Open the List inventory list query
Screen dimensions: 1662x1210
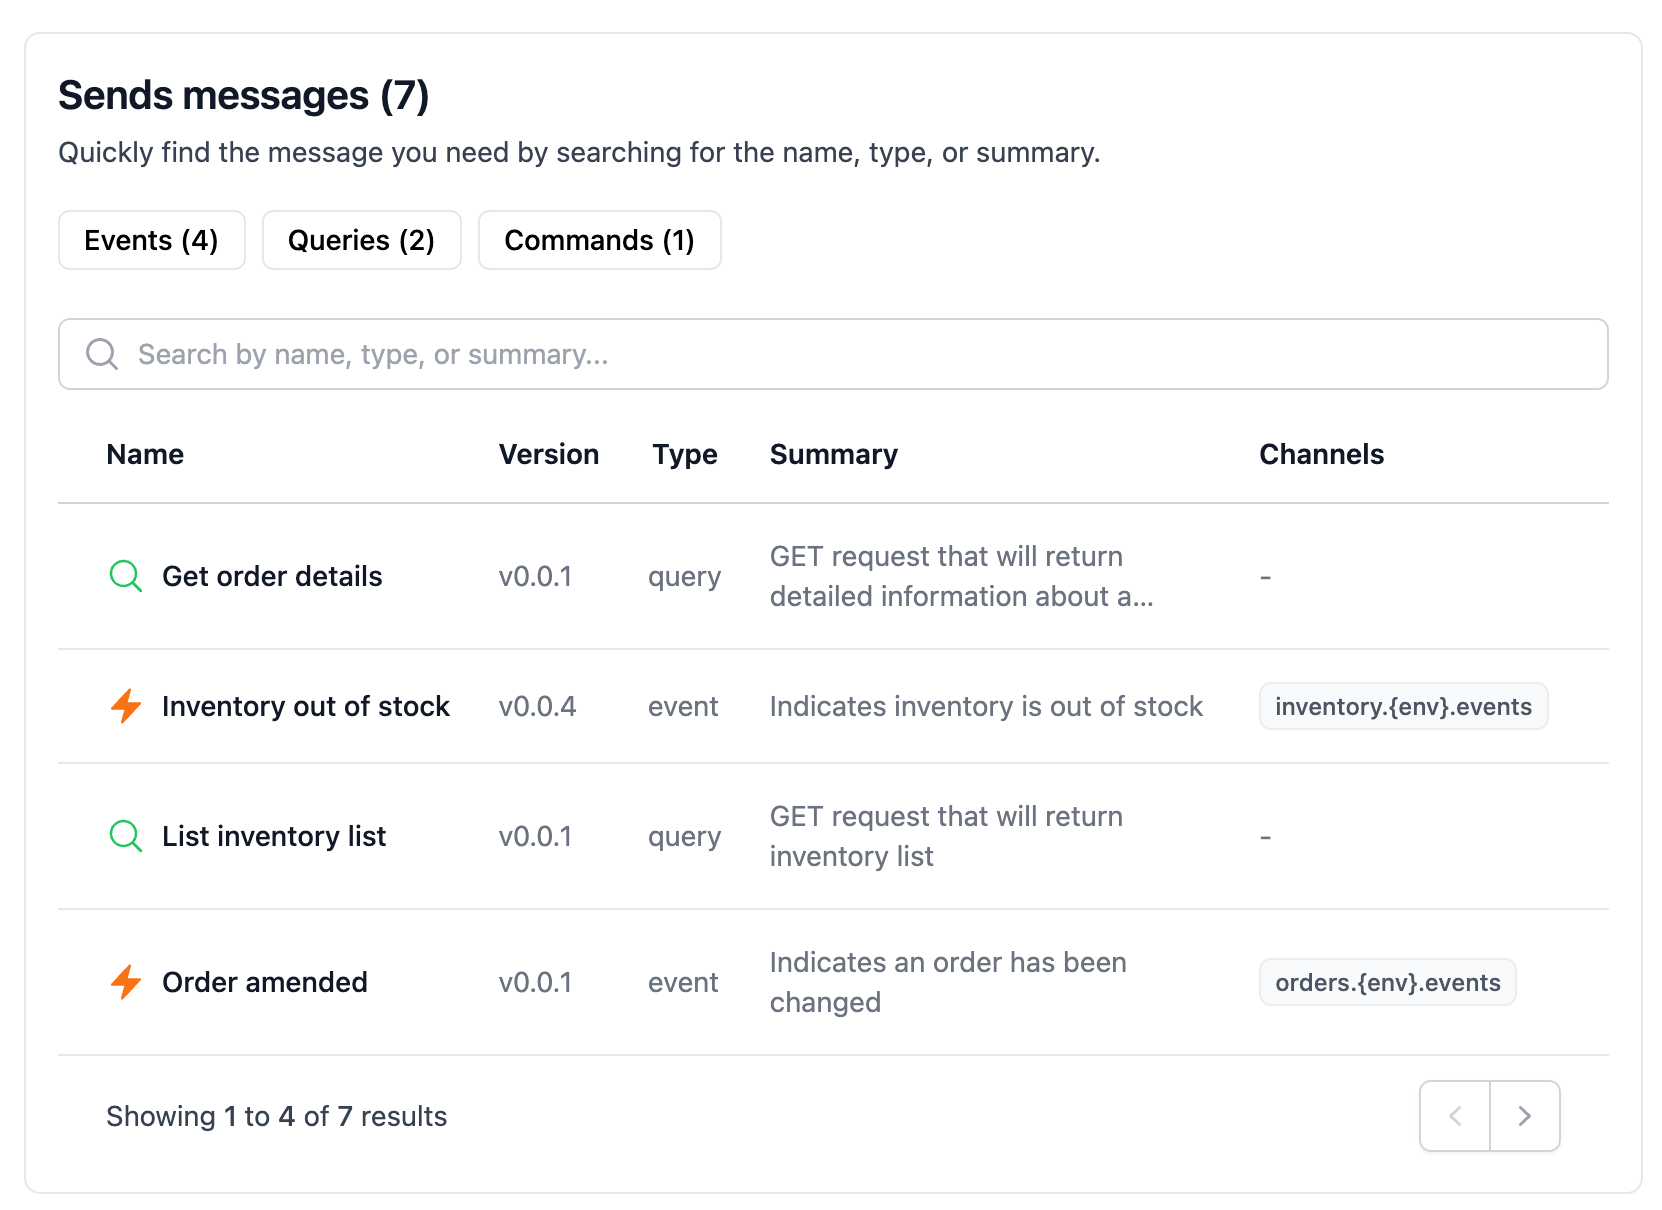(274, 836)
